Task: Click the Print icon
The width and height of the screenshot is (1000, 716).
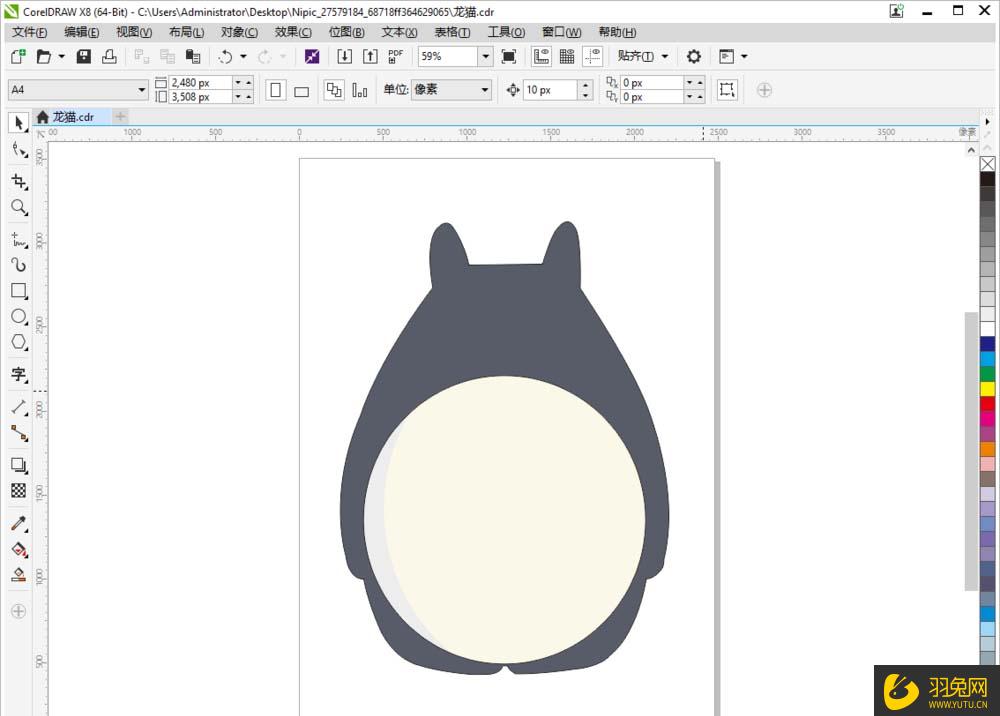Action: pyautogui.click(x=109, y=57)
